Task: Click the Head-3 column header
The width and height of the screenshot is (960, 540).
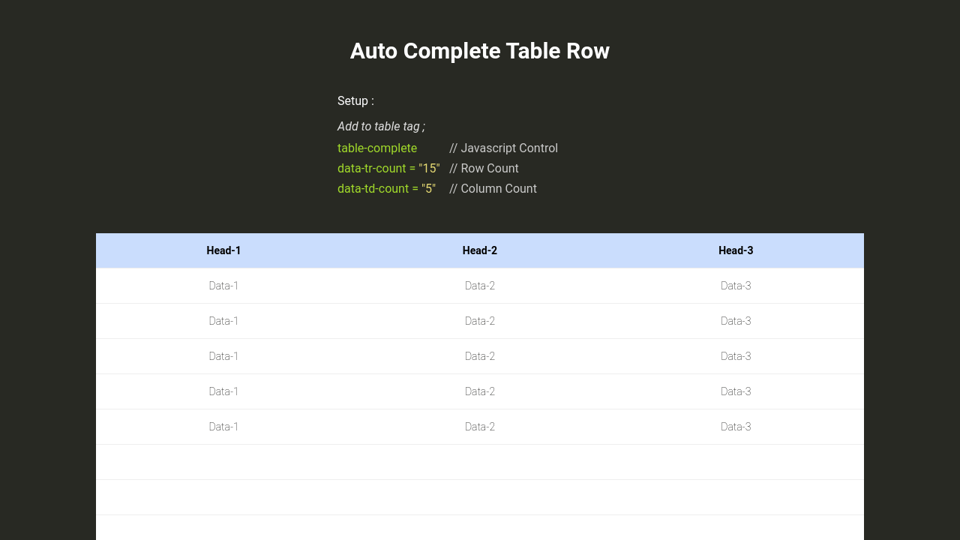Action: [x=735, y=251]
